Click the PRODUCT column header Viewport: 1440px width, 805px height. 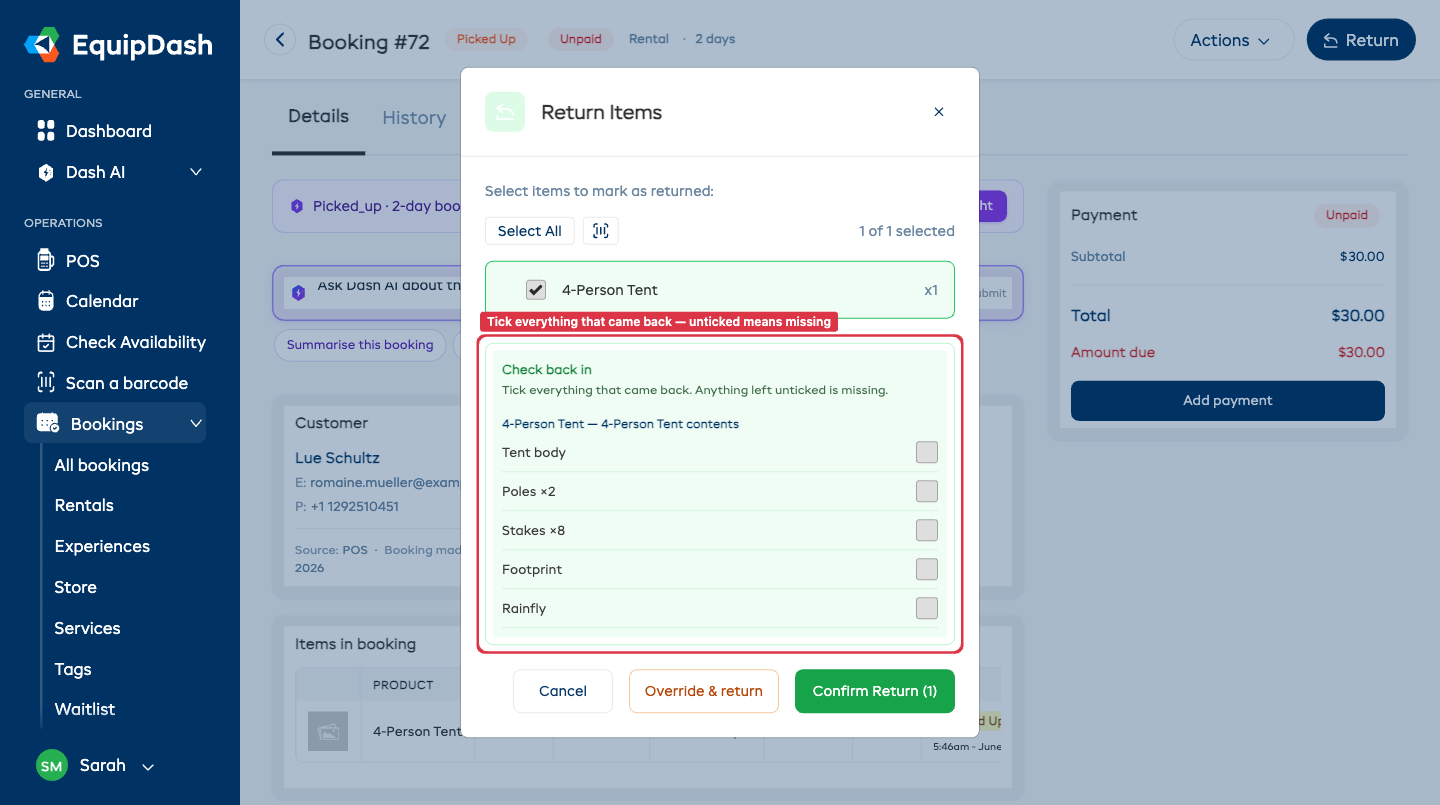403,685
